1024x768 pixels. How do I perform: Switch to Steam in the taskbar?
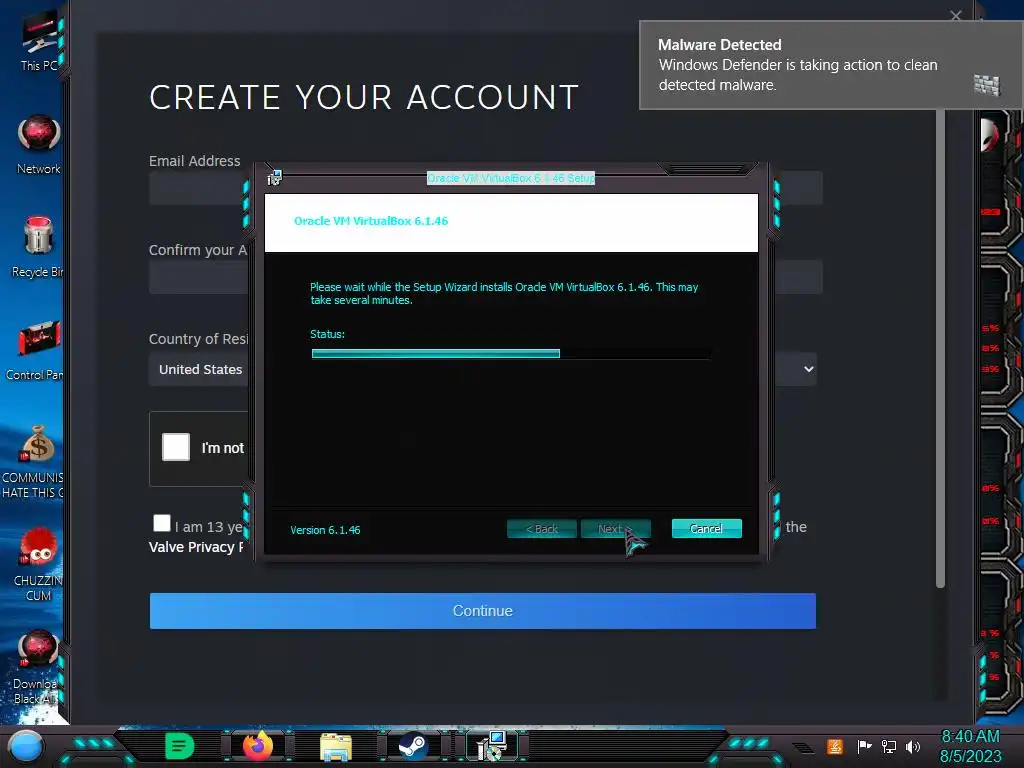pyautogui.click(x=413, y=746)
